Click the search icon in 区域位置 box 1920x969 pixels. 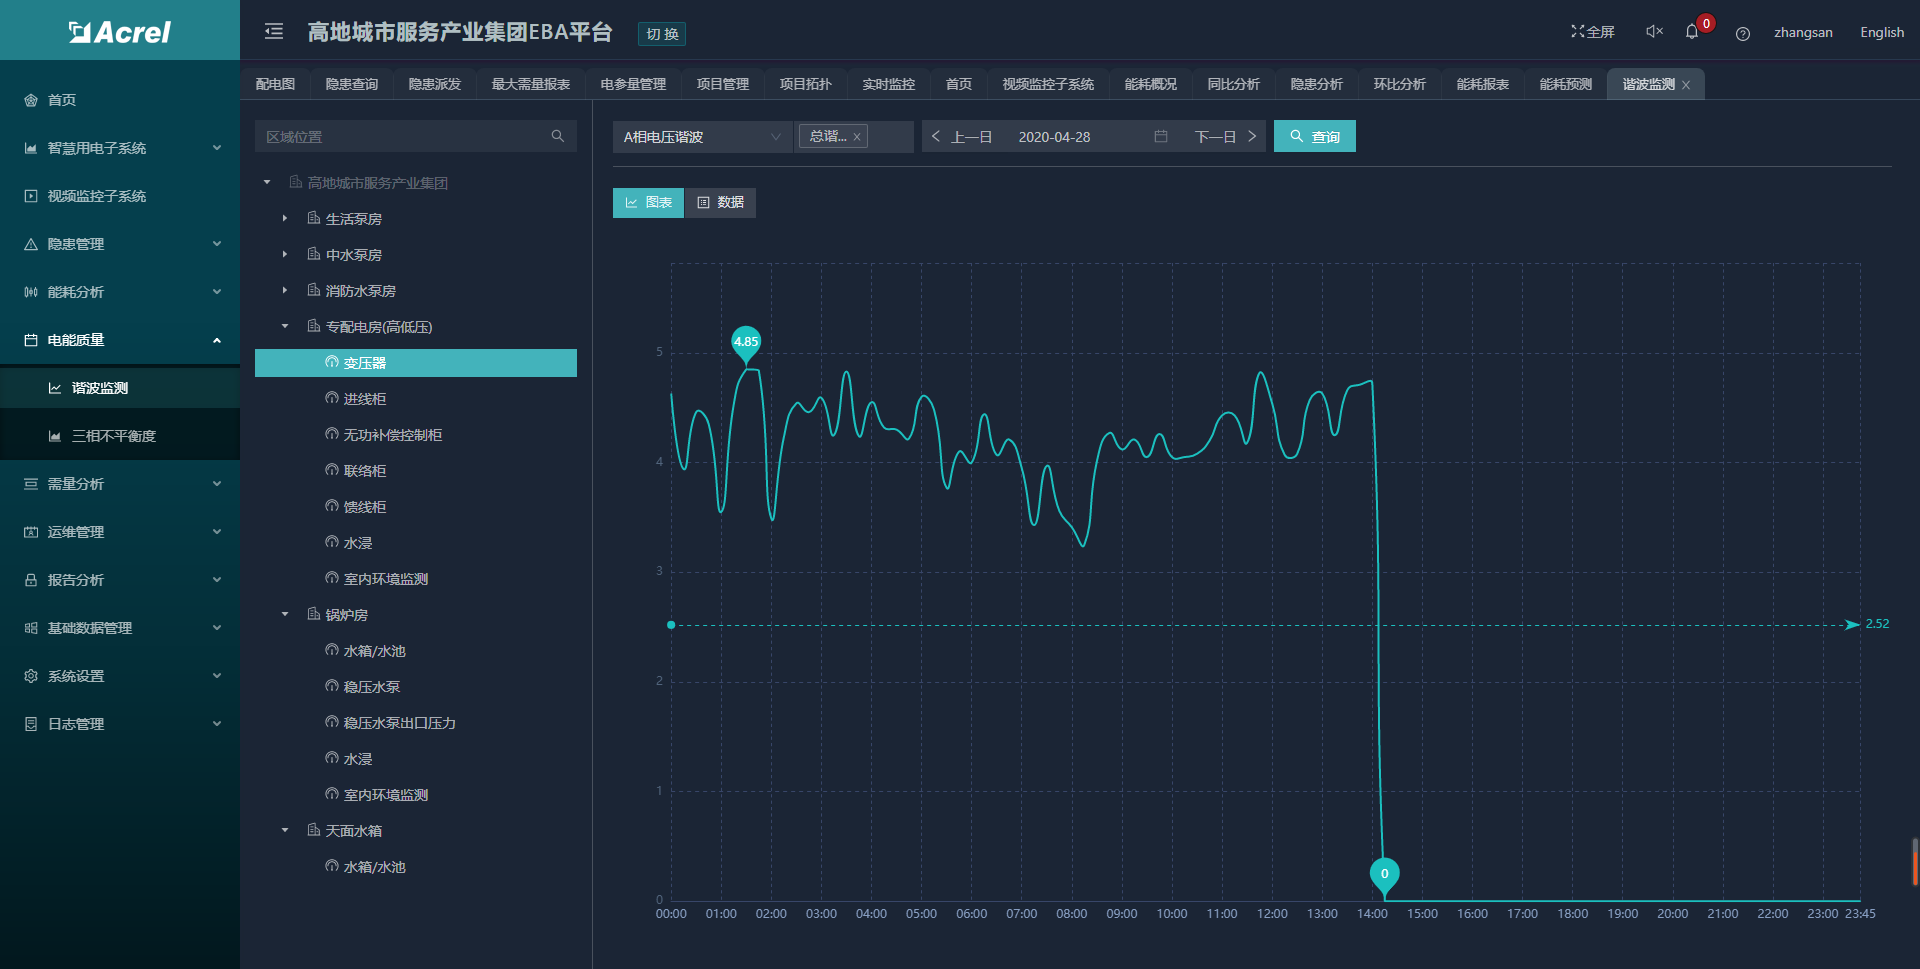557,136
